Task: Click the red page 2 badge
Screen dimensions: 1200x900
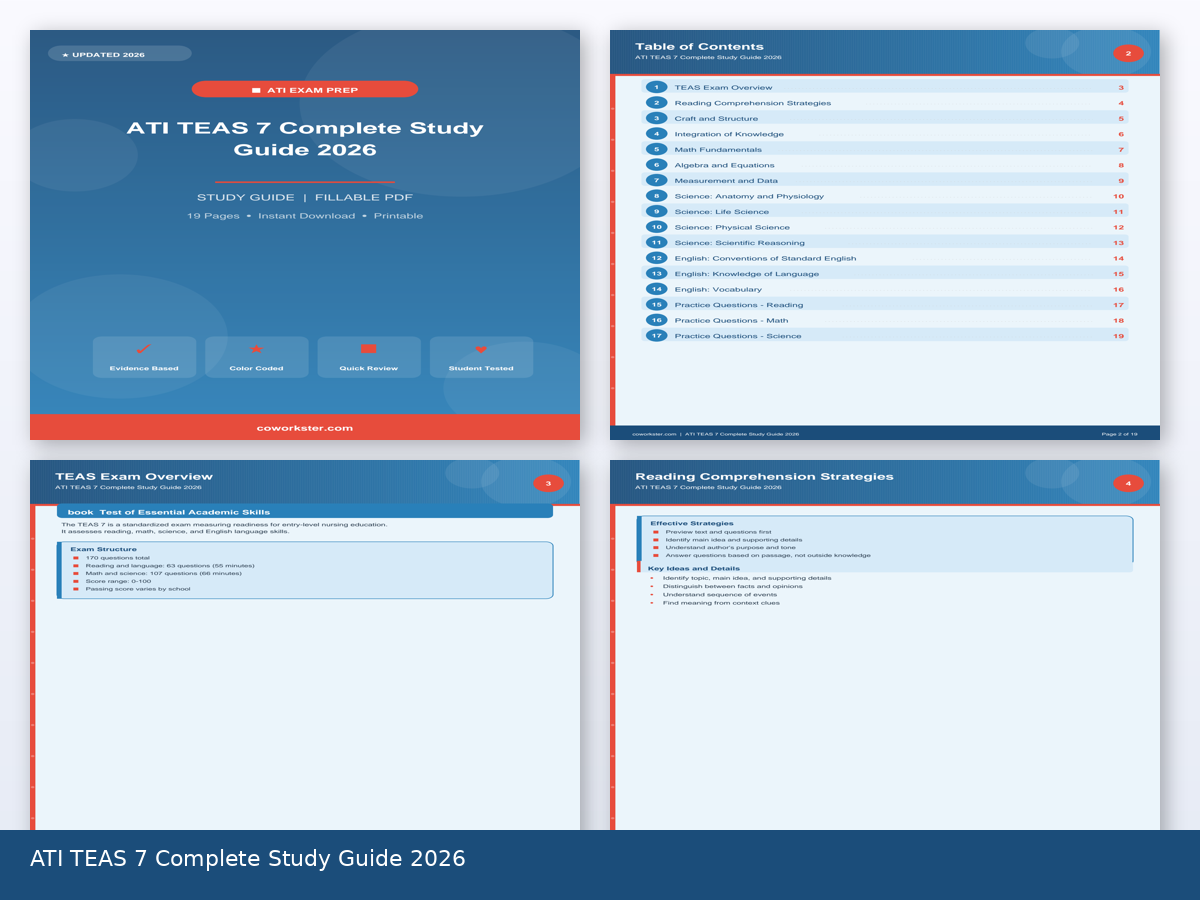Action: click(x=1128, y=53)
